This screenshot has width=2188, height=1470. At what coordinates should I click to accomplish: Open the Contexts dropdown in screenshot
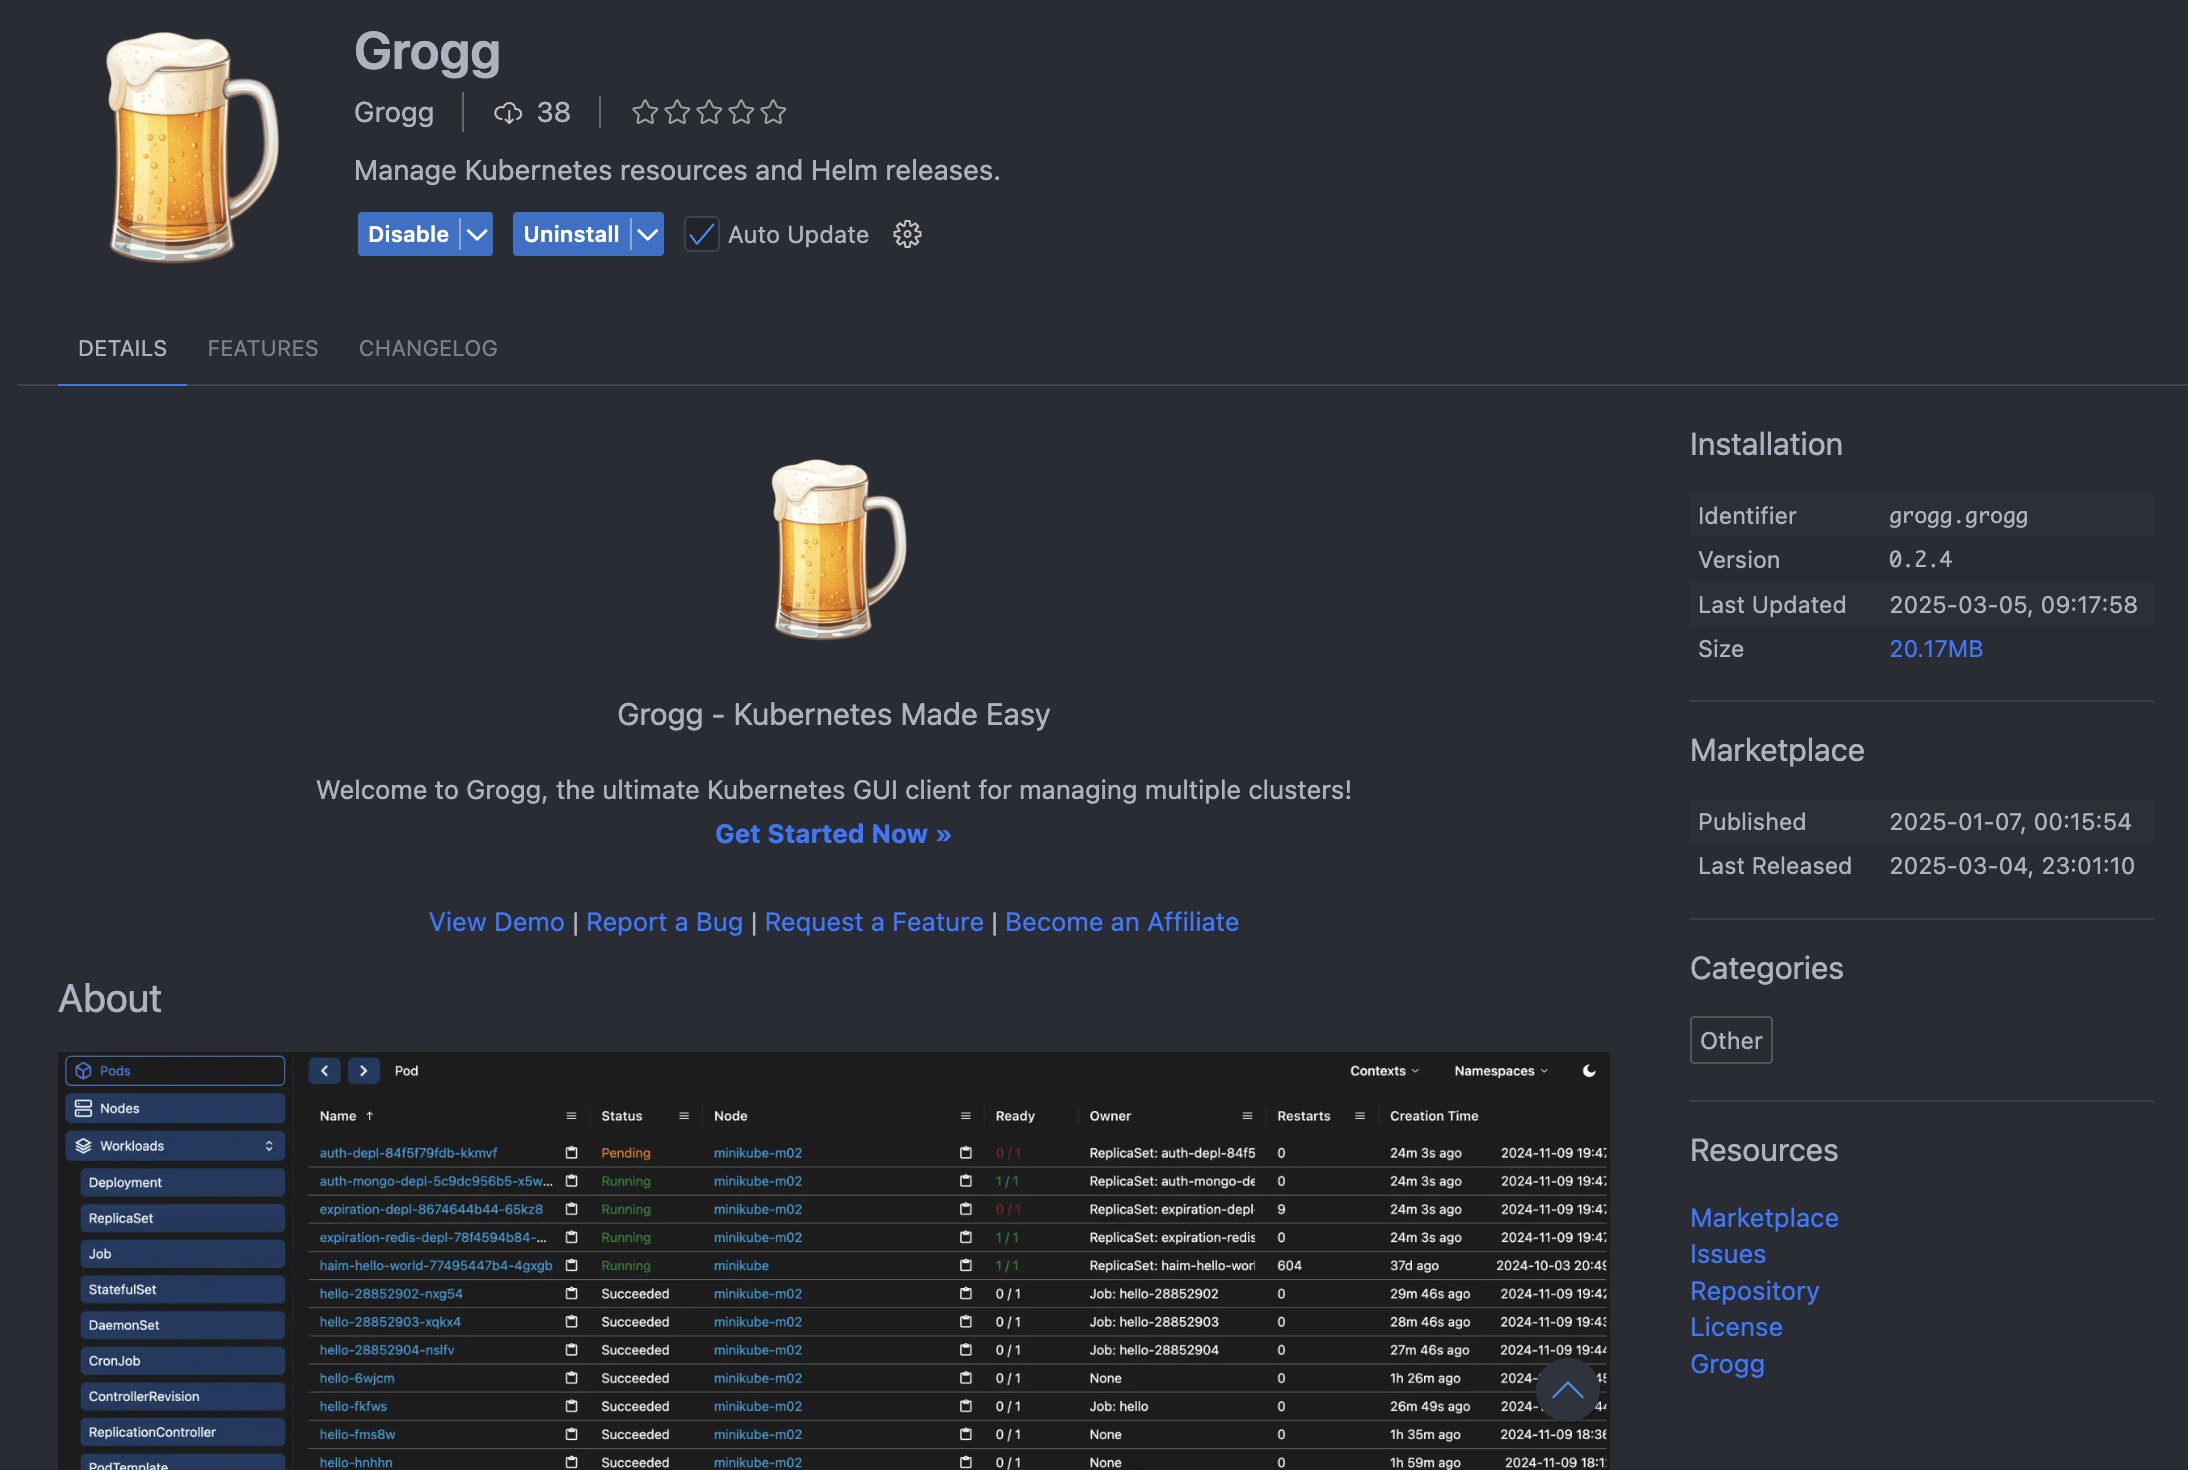click(x=1384, y=1071)
